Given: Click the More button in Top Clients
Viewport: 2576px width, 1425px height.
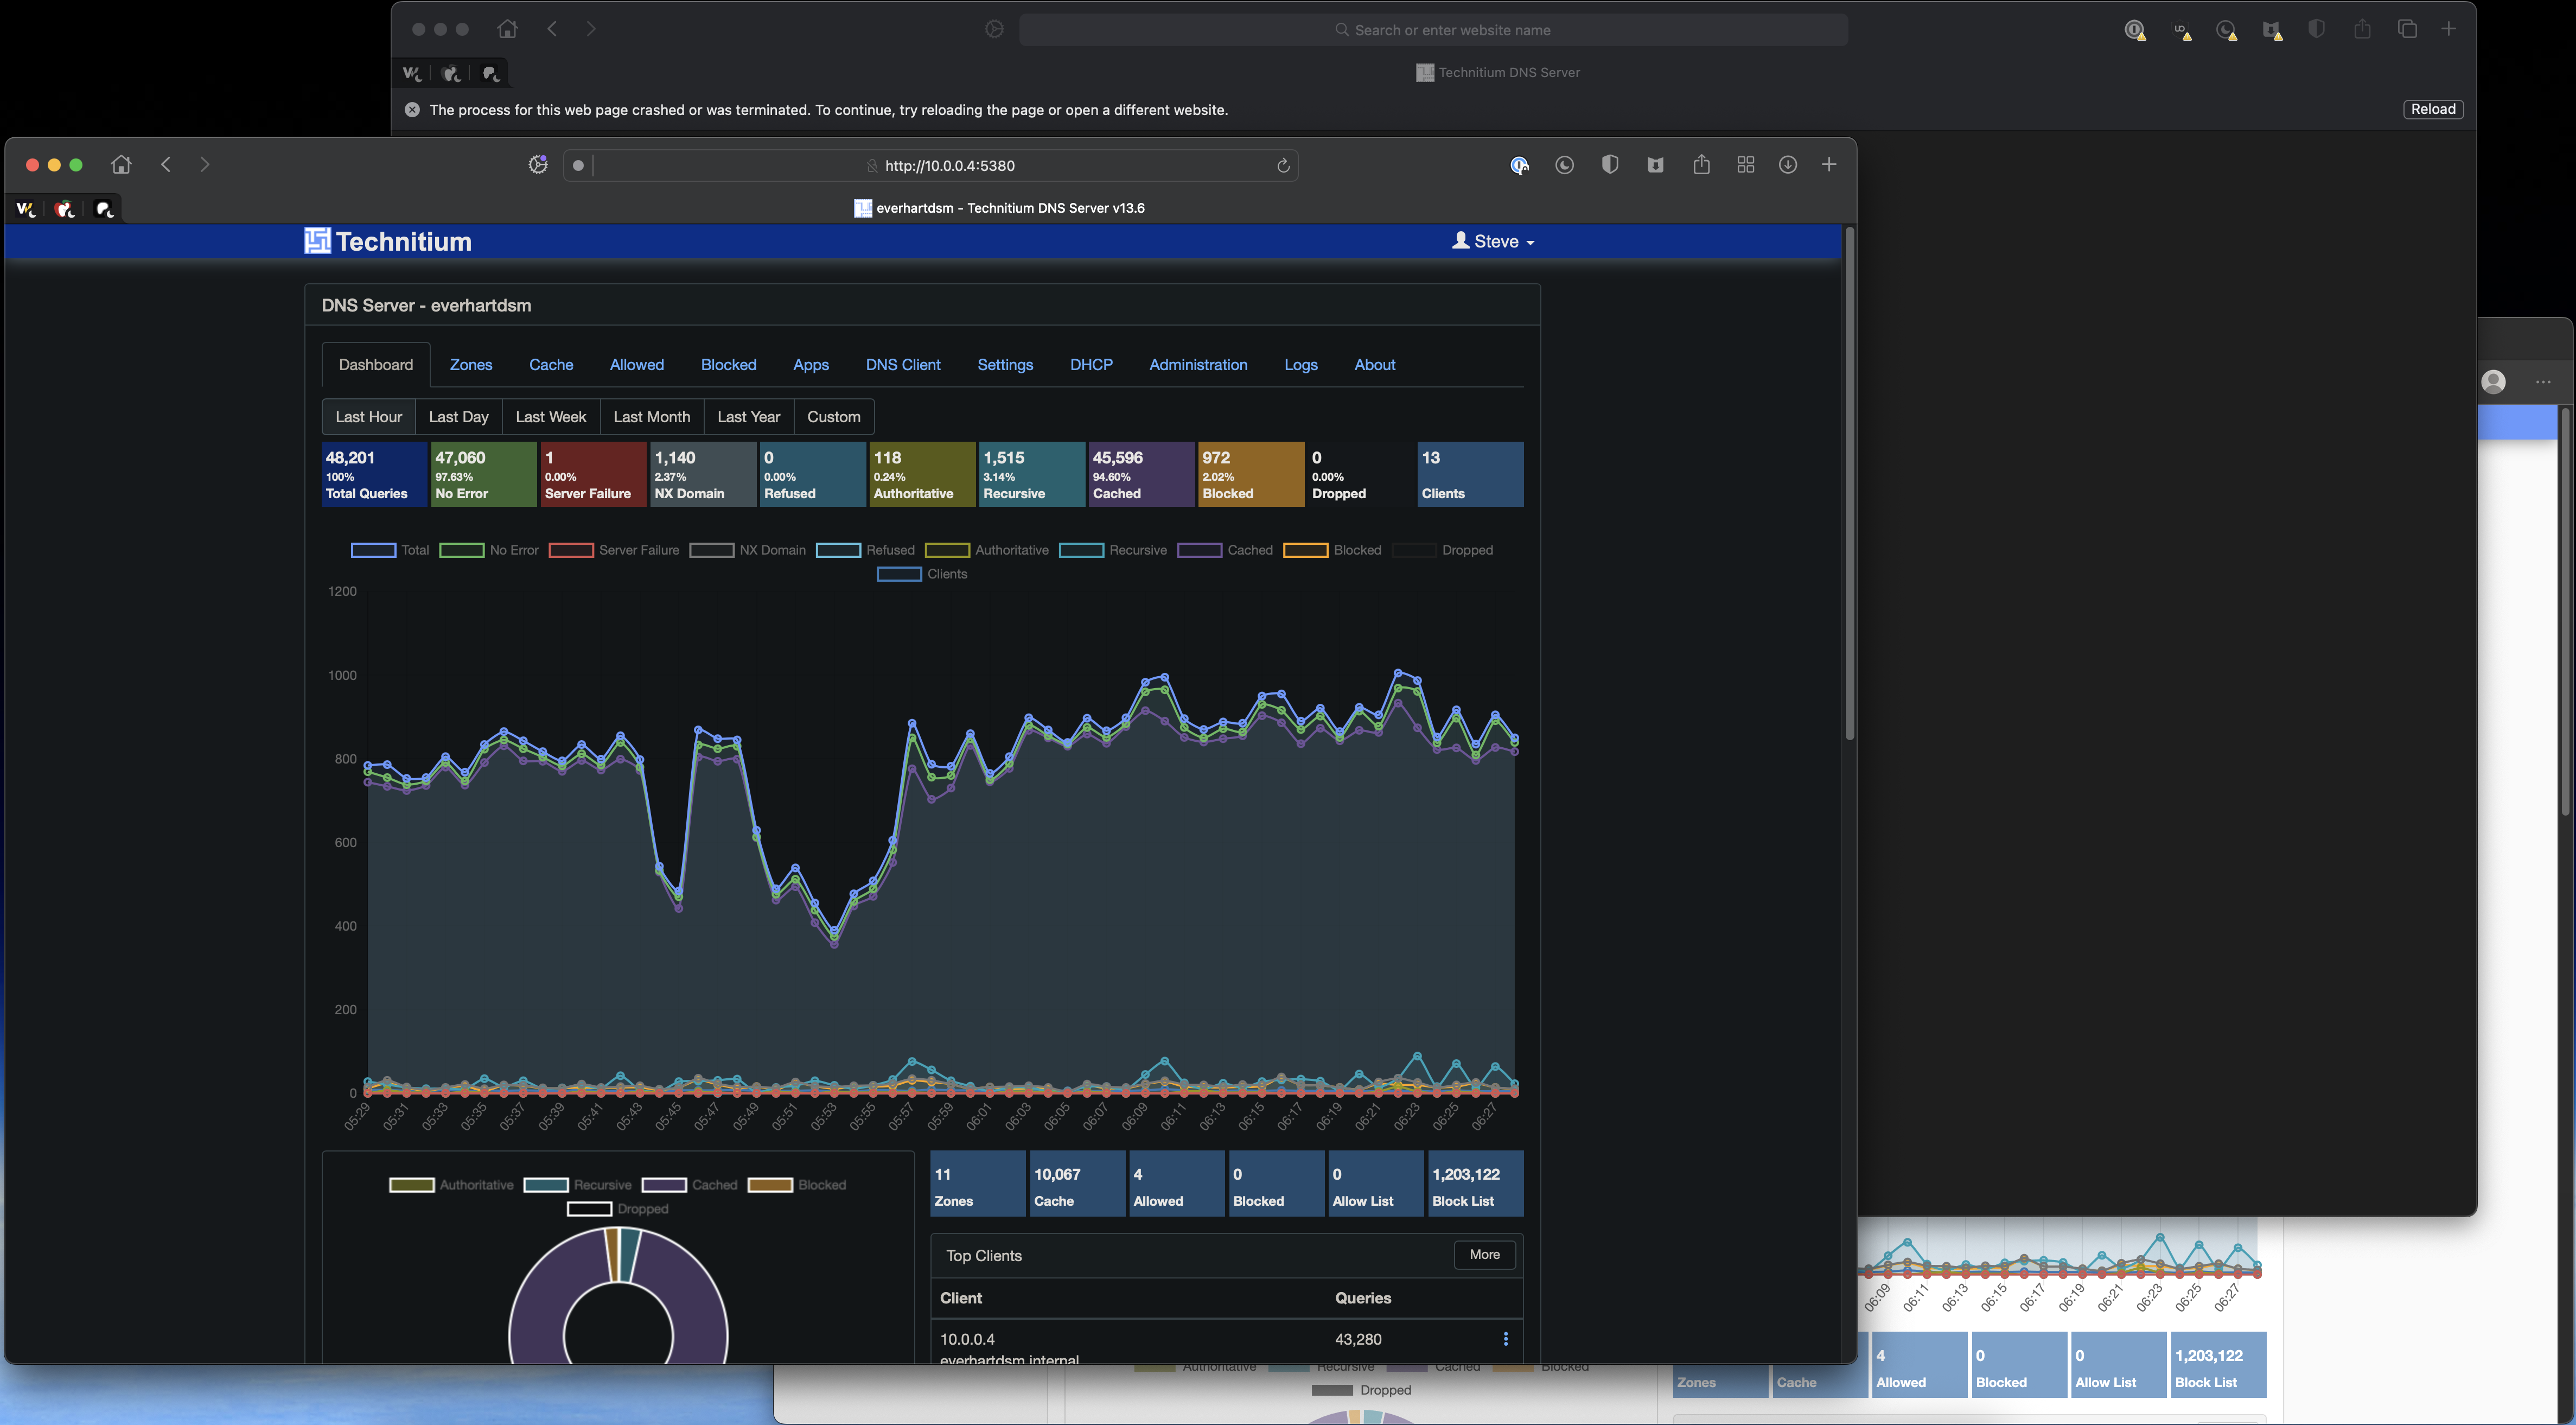Looking at the screenshot, I should pos(1484,1255).
